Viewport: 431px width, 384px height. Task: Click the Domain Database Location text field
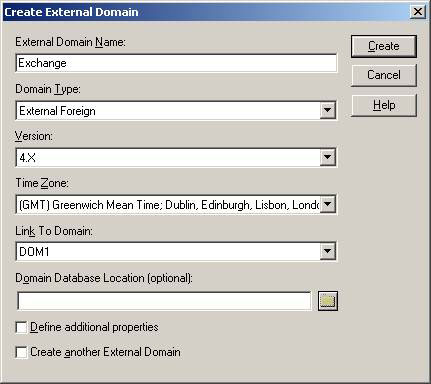point(164,301)
